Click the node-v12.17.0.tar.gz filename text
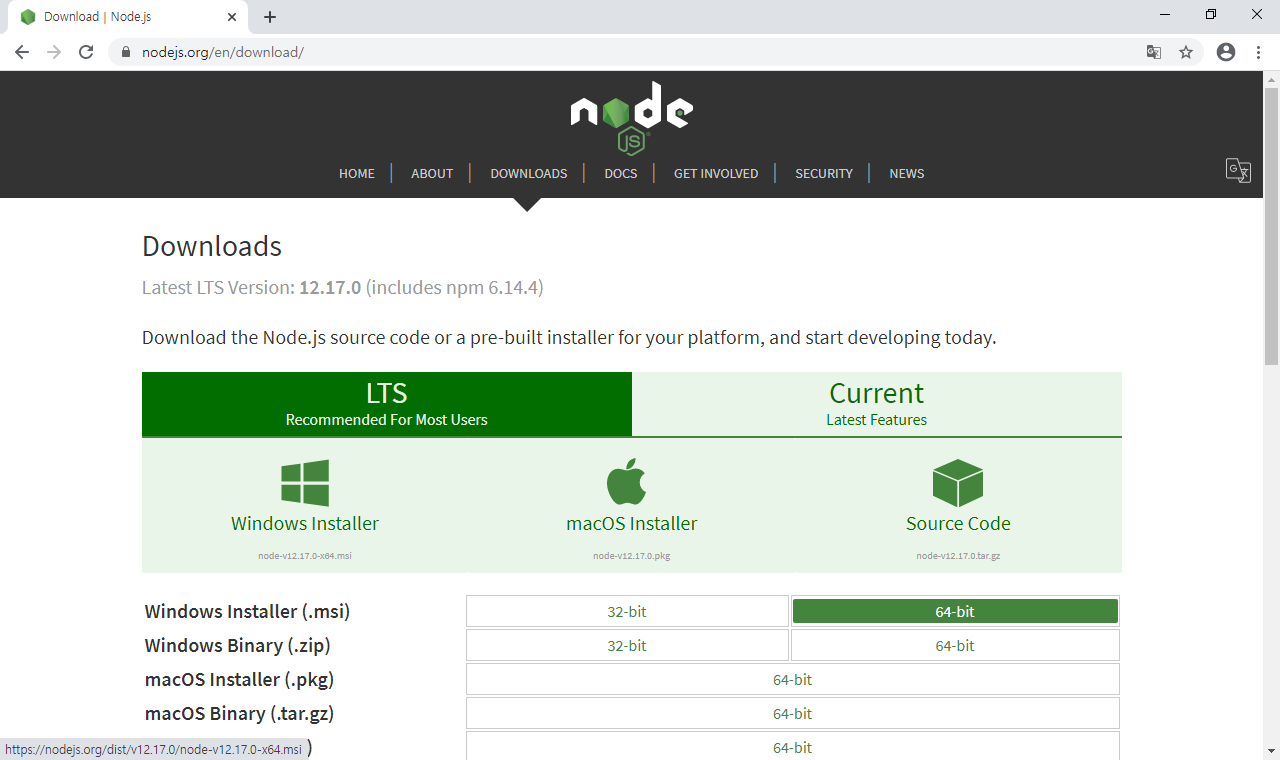 coord(958,556)
